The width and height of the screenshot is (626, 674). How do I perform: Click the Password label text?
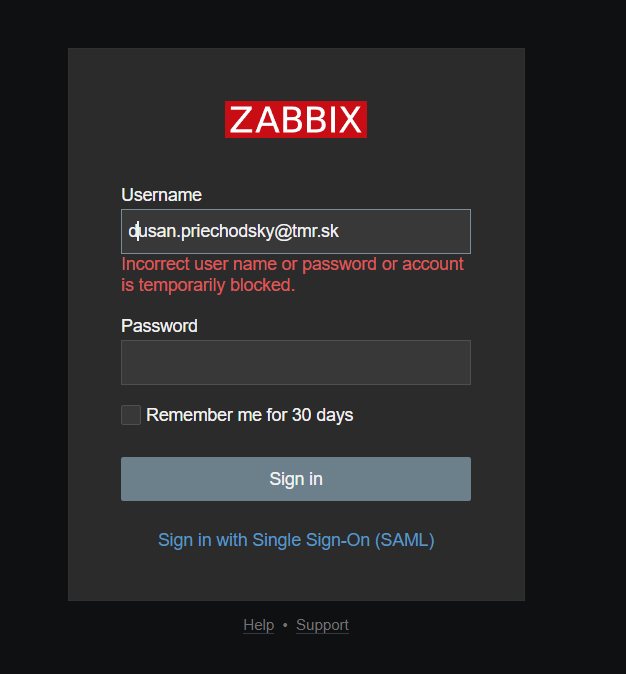click(x=159, y=326)
